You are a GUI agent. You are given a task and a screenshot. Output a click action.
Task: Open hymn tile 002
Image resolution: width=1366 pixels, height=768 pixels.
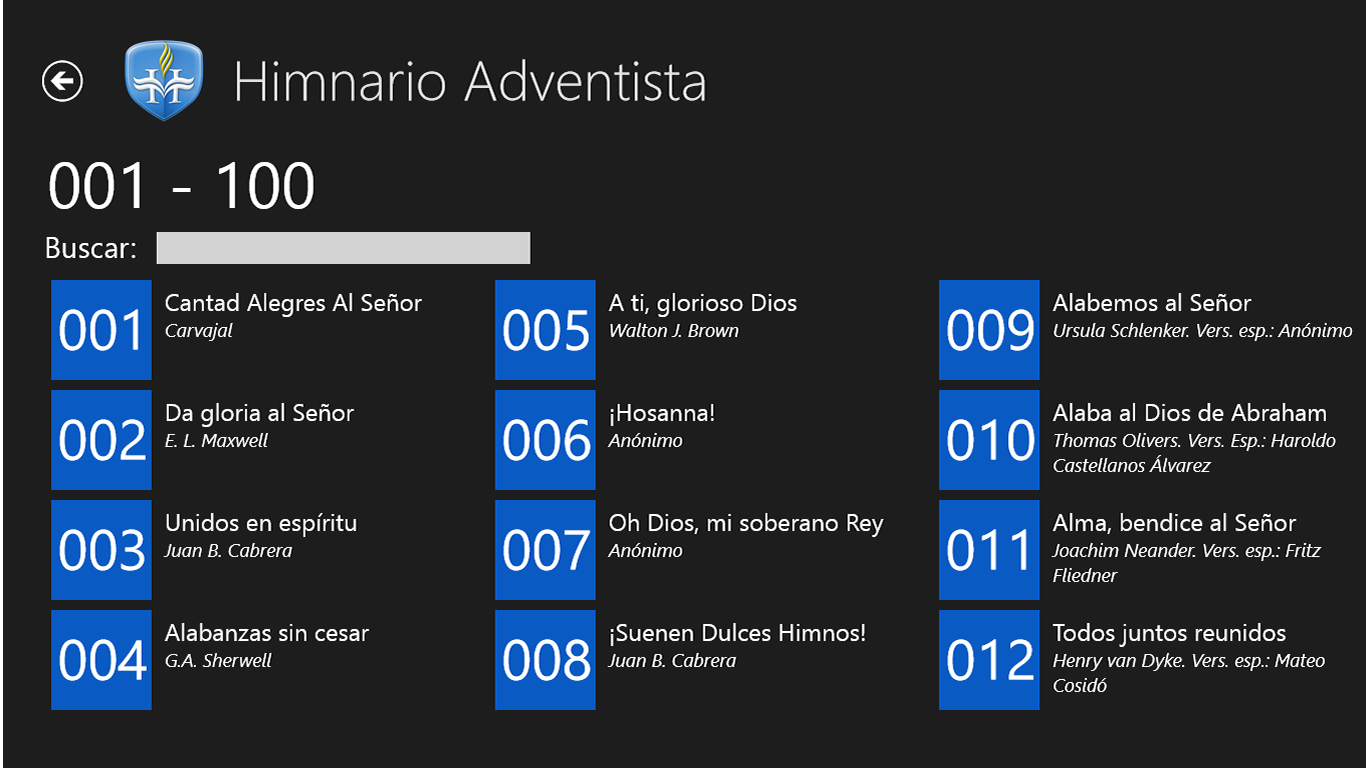coord(101,440)
